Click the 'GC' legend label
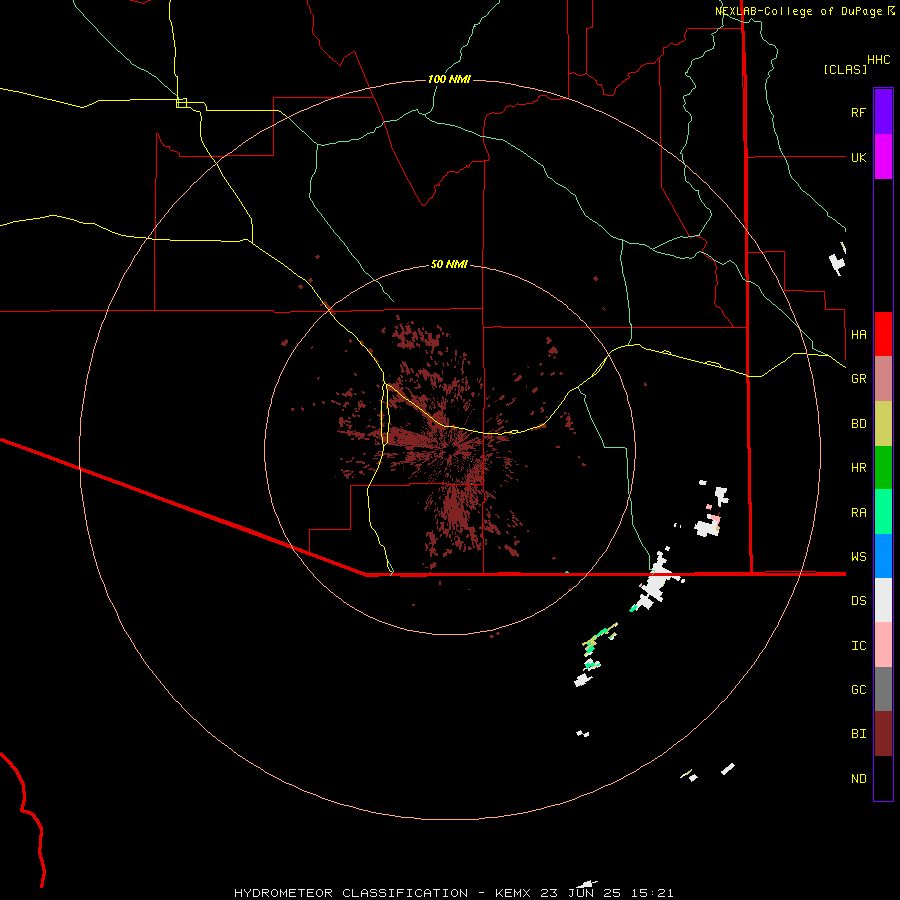The height and width of the screenshot is (900, 900). 858,689
